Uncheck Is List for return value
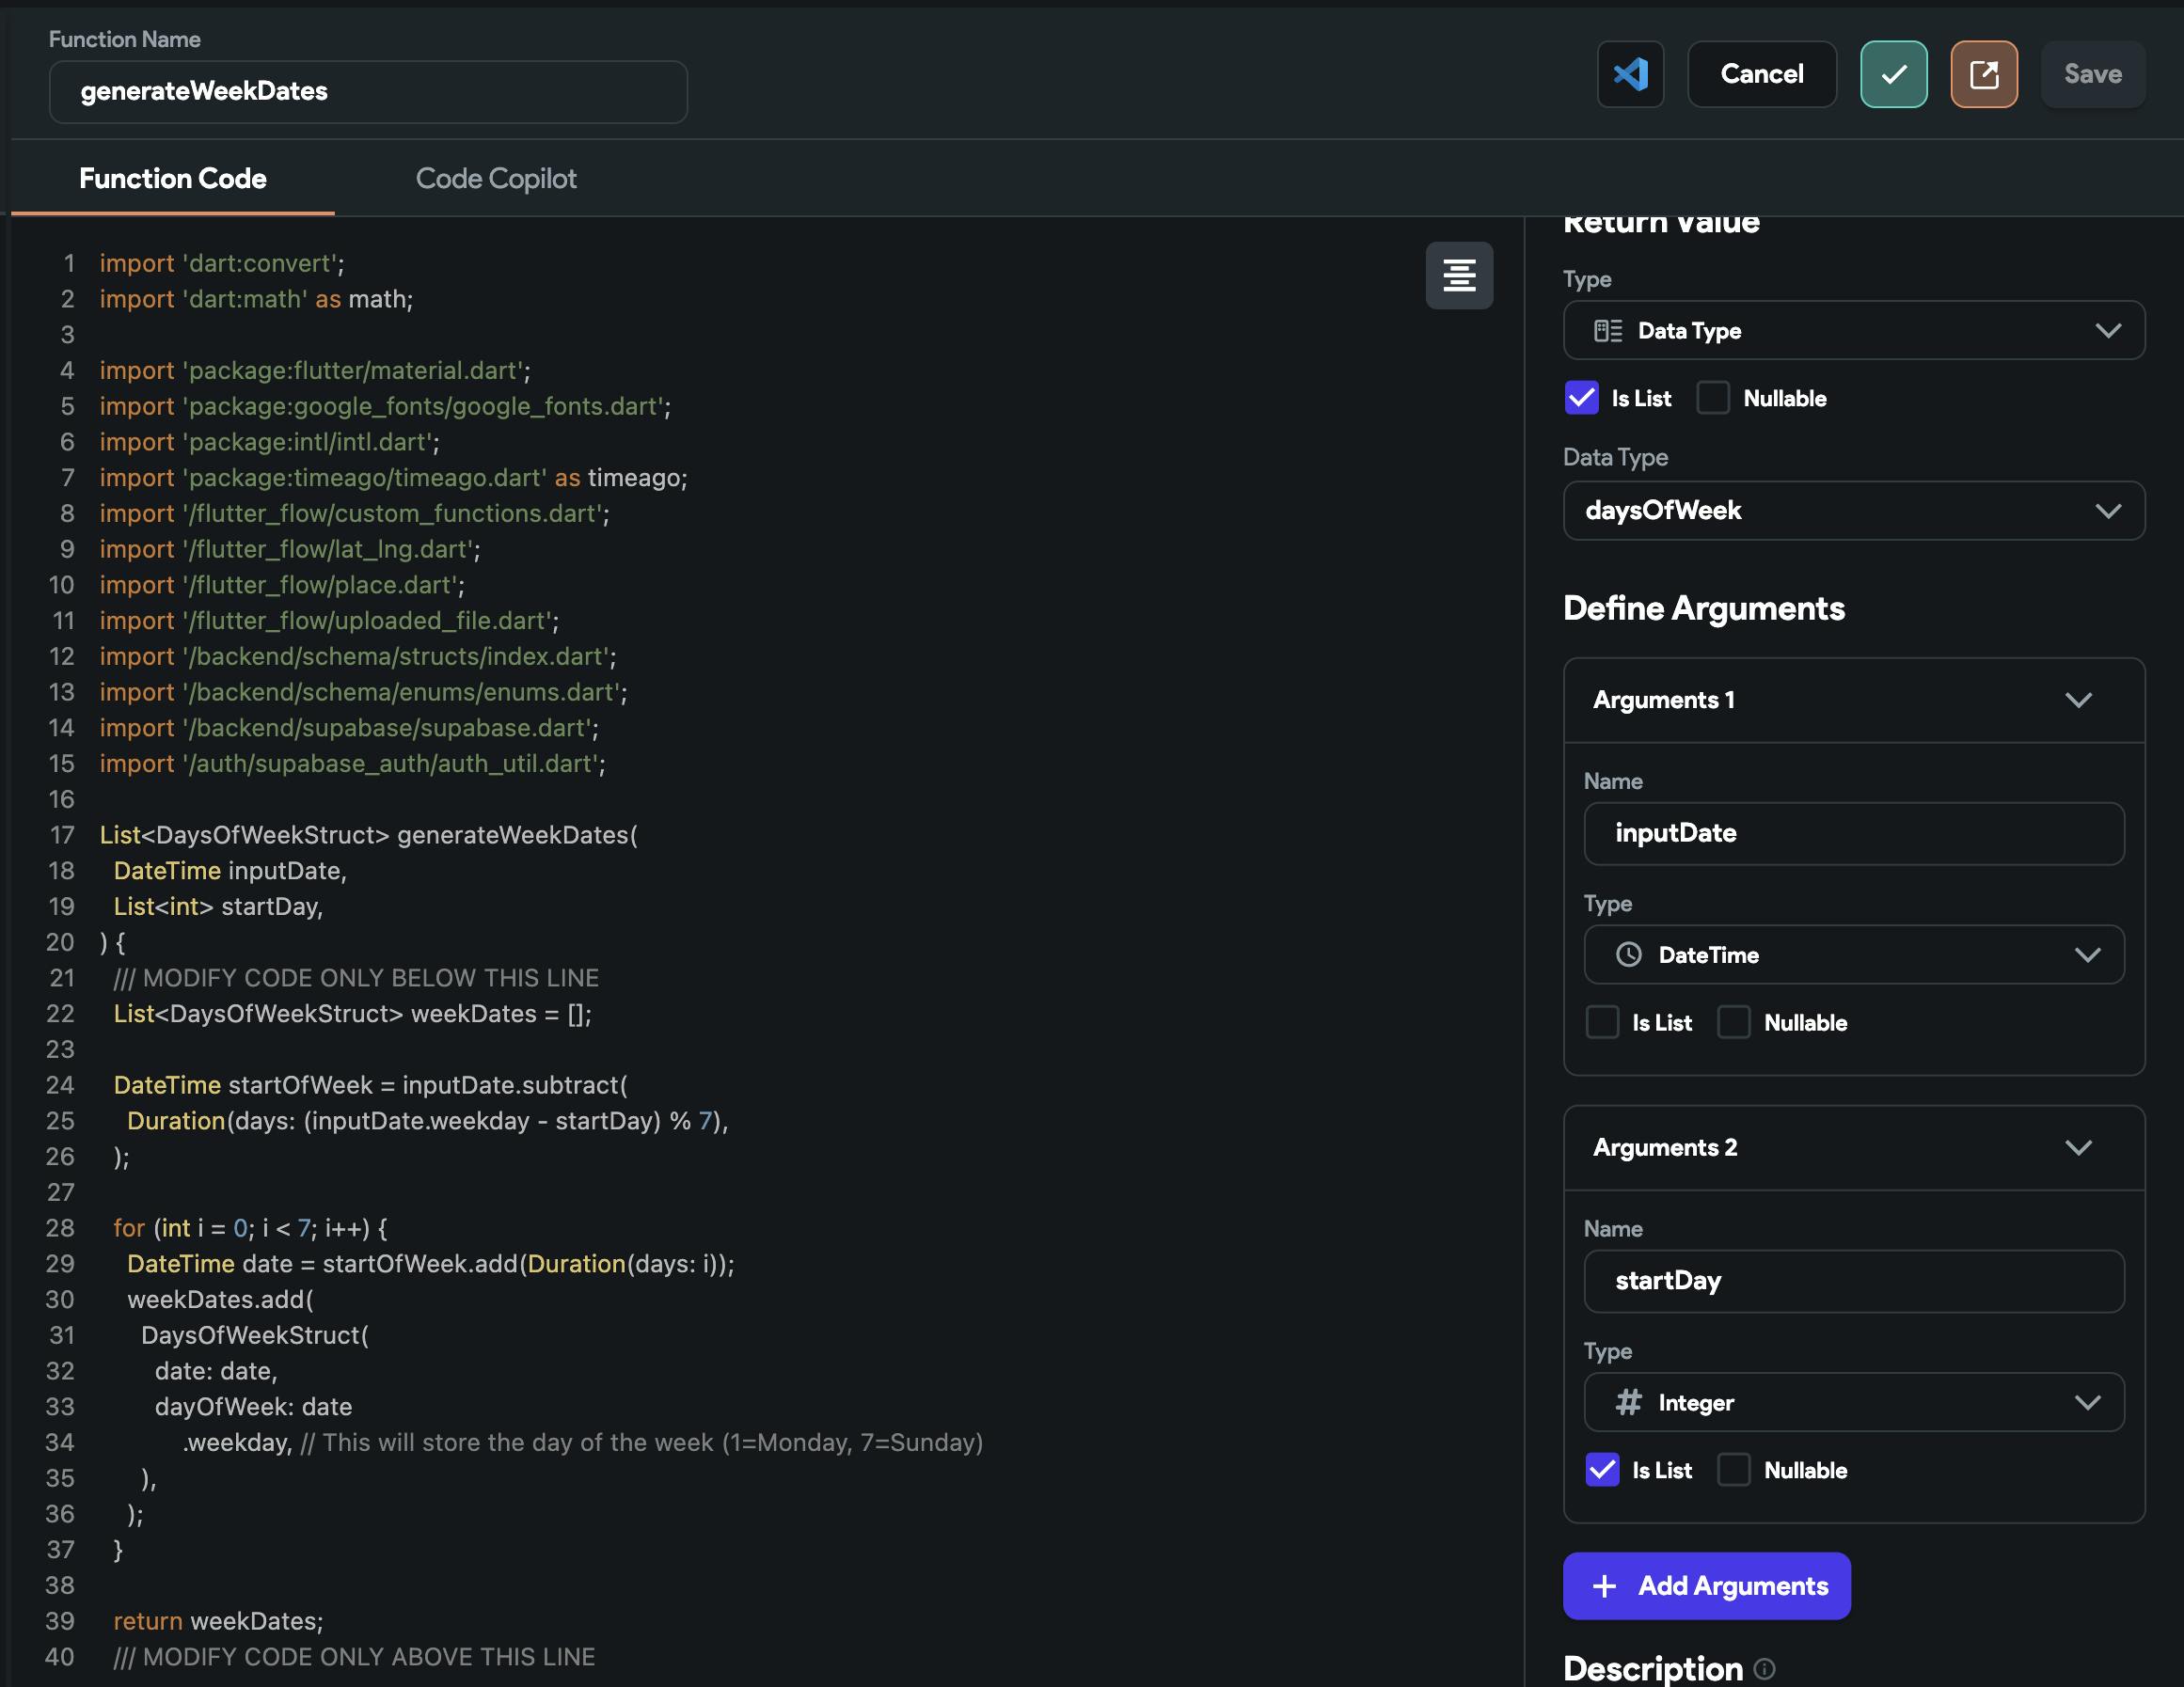 pyautogui.click(x=1581, y=398)
